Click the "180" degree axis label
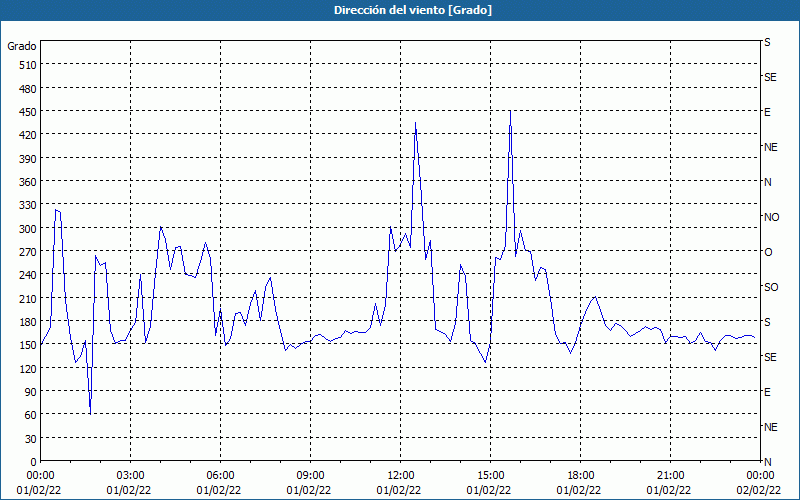Screen dimensions: 800x500 click(x=29, y=322)
